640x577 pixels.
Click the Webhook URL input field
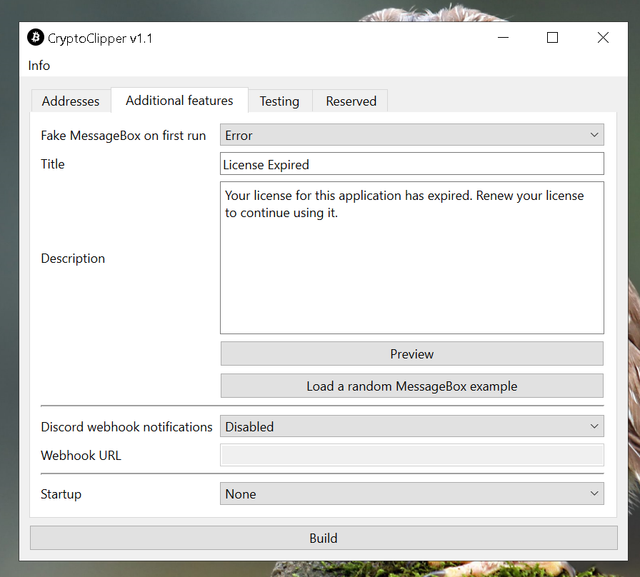coord(412,455)
